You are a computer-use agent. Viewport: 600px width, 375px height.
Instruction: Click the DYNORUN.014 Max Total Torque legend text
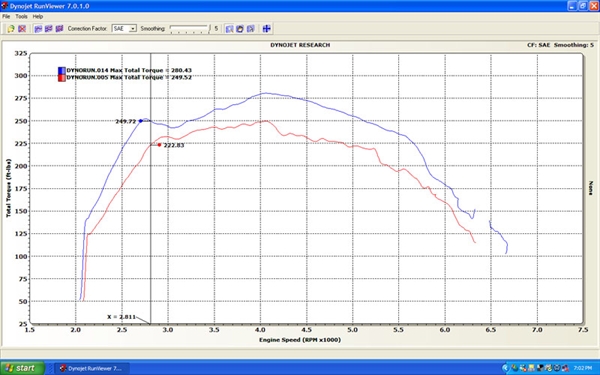(x=129, y=70)
